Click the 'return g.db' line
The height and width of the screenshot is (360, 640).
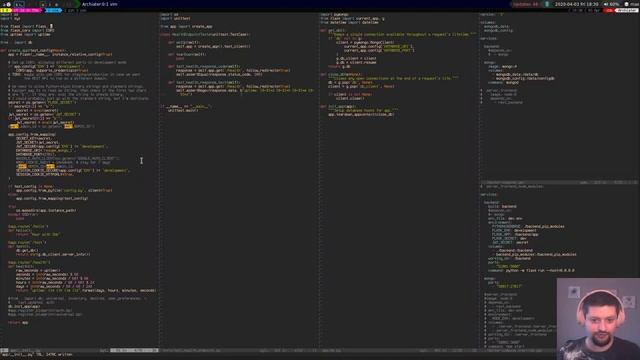(339, 67)
